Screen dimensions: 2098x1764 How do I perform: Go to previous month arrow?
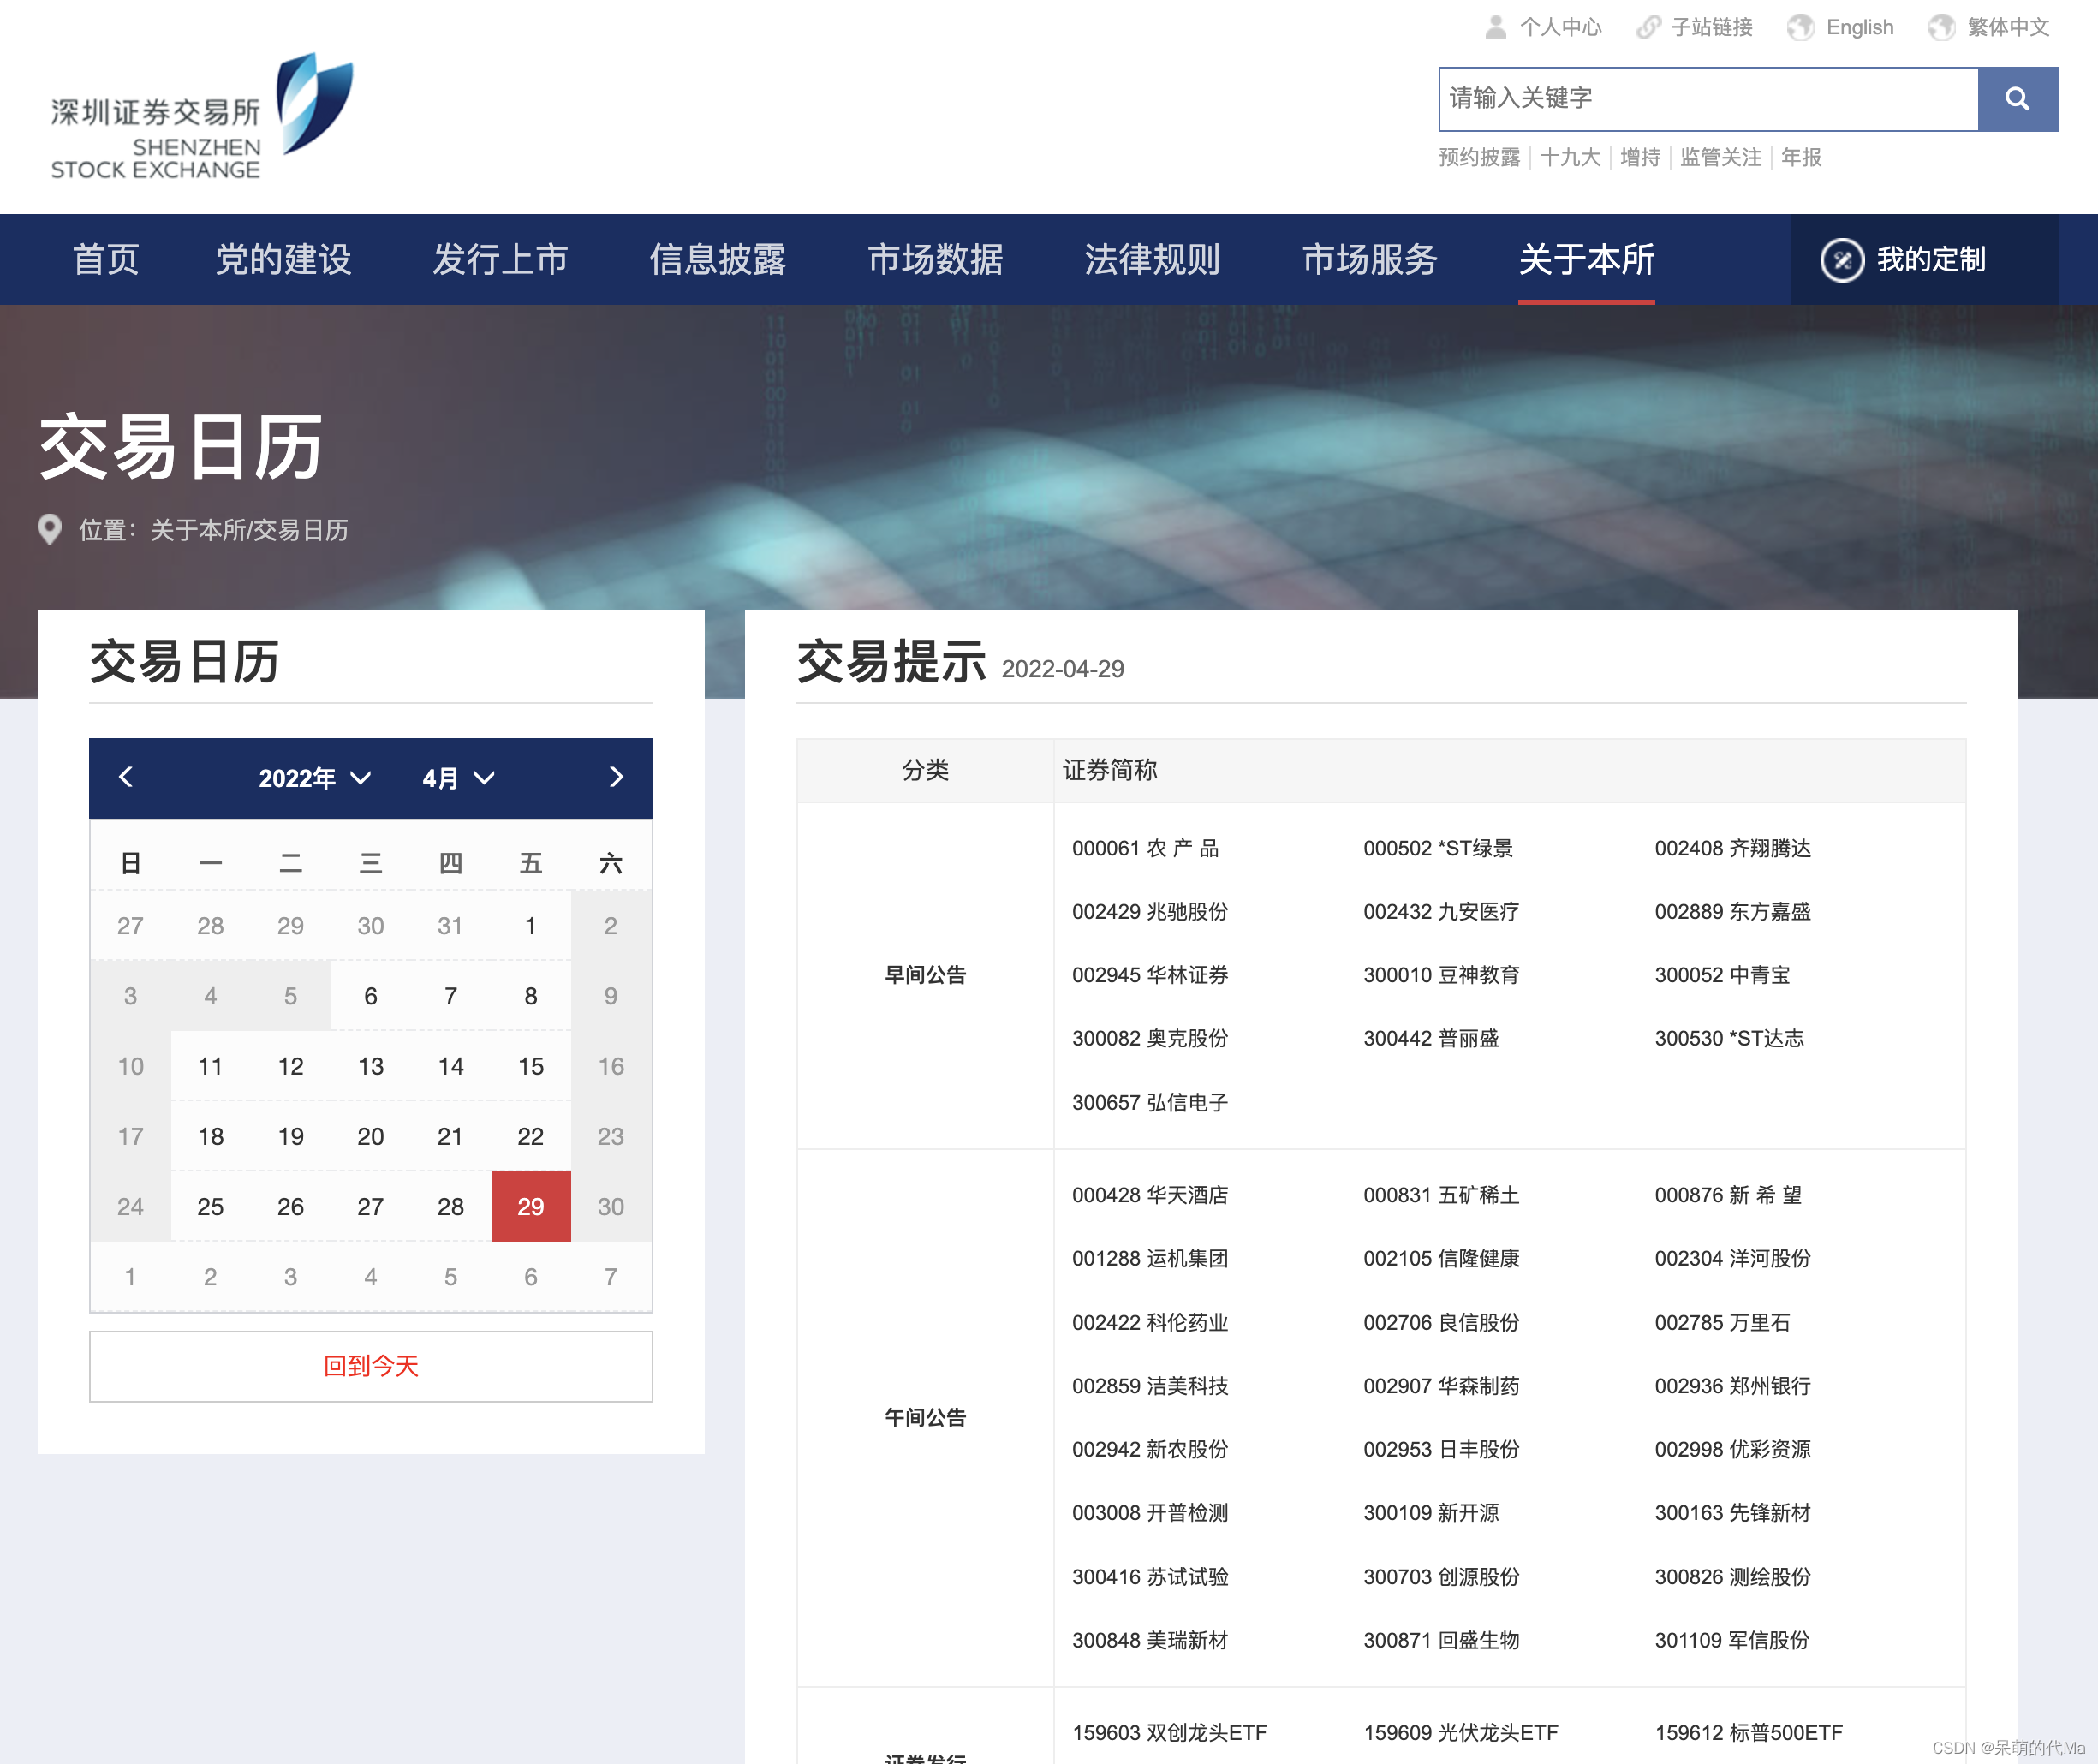[126, 777]
